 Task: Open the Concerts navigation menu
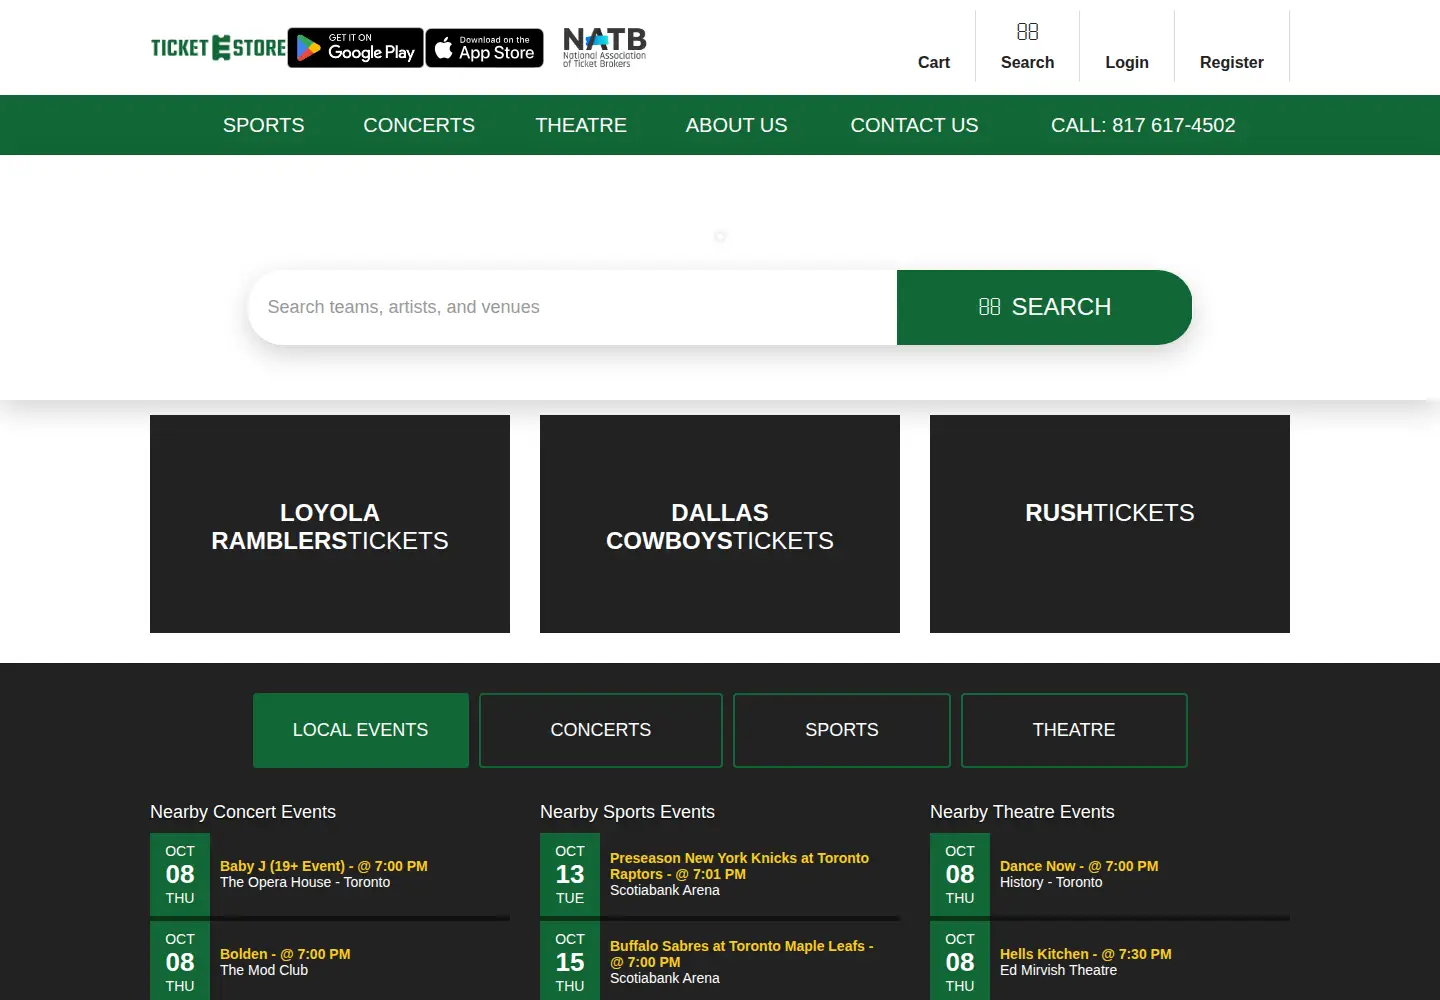[419, 125]
